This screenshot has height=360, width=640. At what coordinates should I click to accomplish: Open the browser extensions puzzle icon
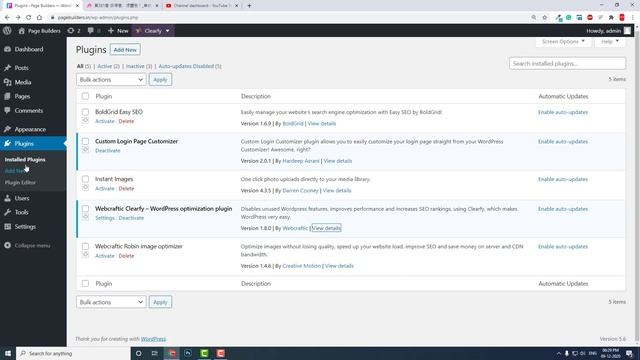coord(611,18)
